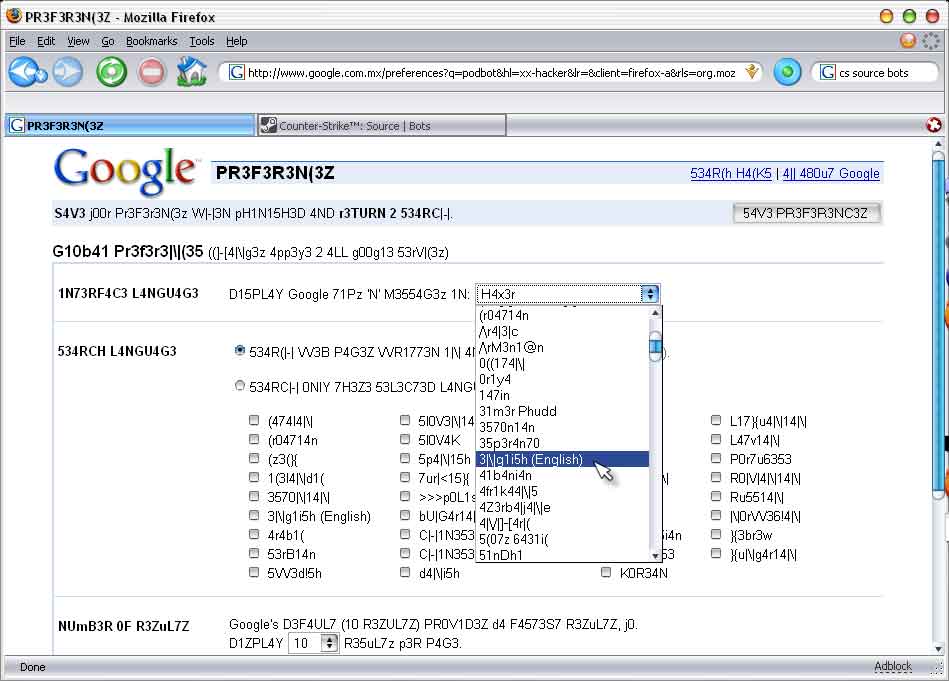The height and width of the screenshot is (681, 949).
Task: Click the language list scrollbar down arrow
Action: coord(655,555)
